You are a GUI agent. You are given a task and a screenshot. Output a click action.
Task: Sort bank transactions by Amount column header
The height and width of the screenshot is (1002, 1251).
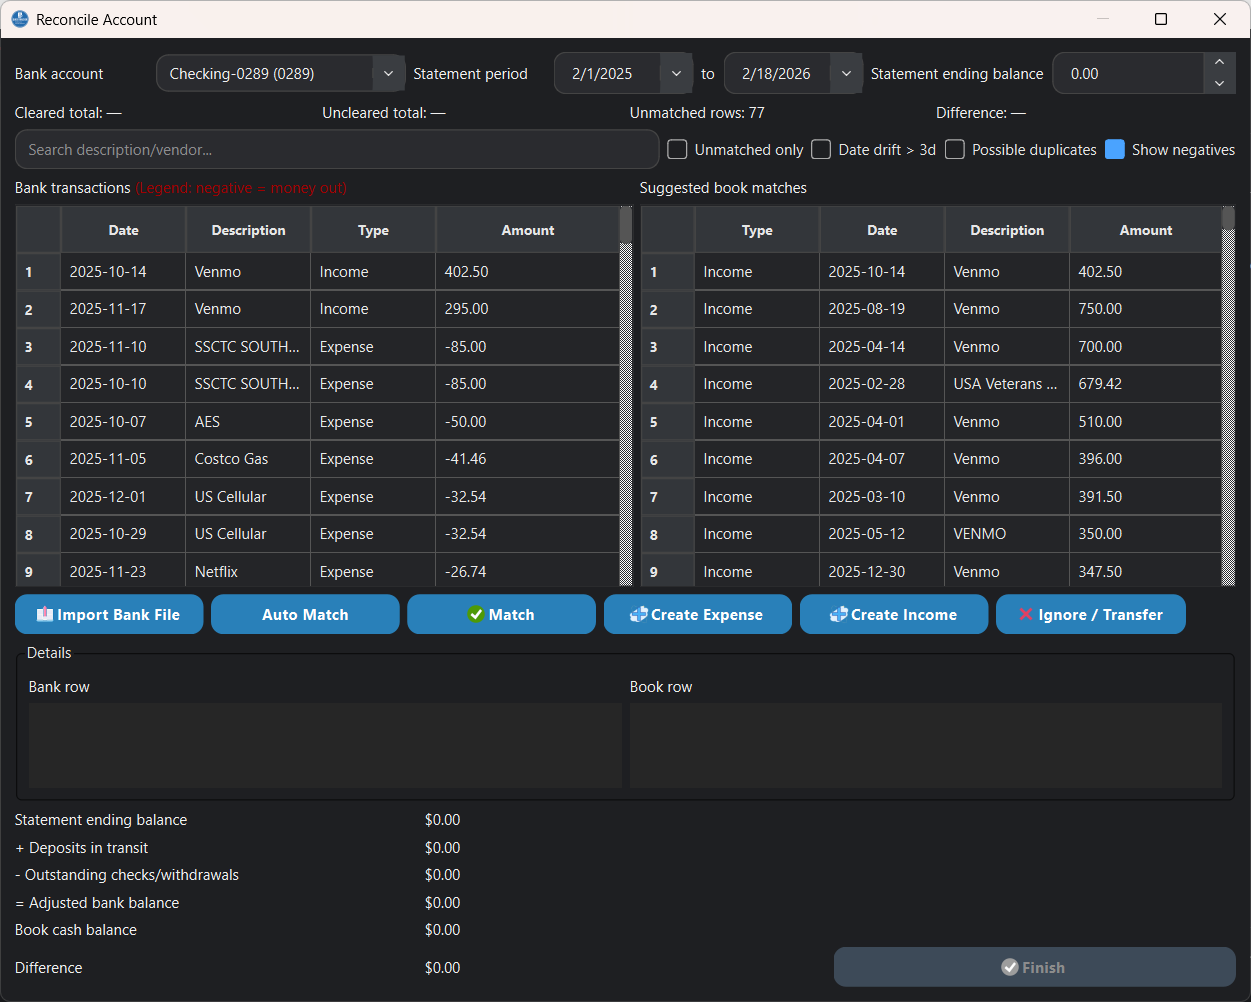tap(527, 230)
